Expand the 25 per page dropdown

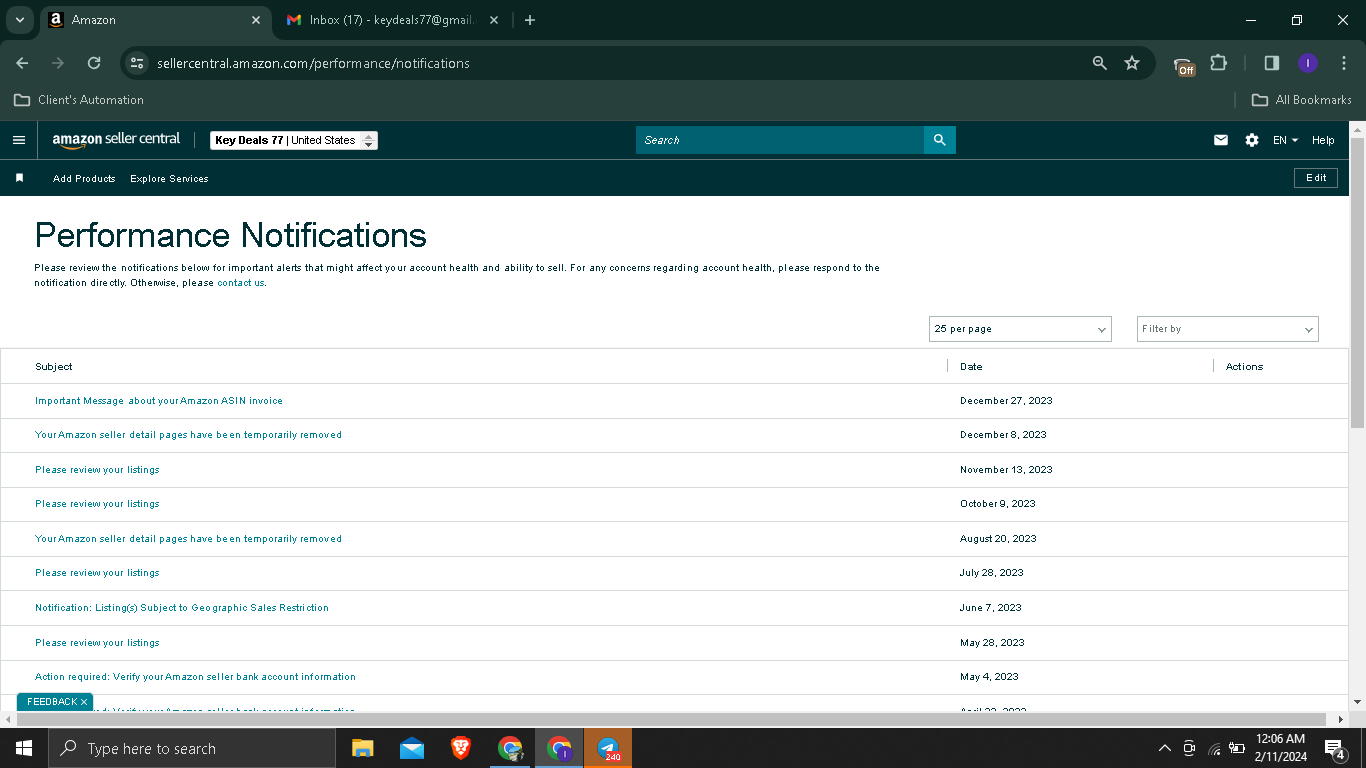point(1020,329)
